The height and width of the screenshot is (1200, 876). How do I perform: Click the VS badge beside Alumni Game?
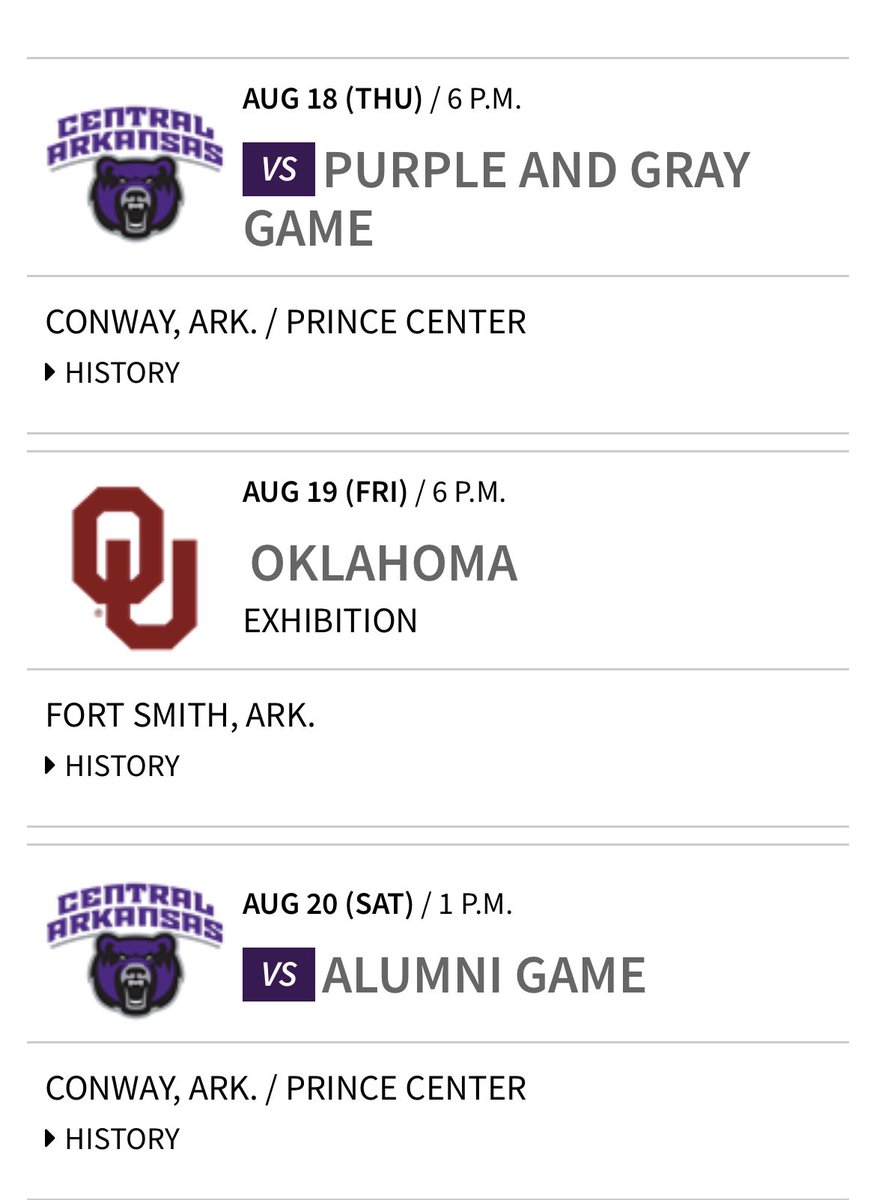(x=279, y=975)
